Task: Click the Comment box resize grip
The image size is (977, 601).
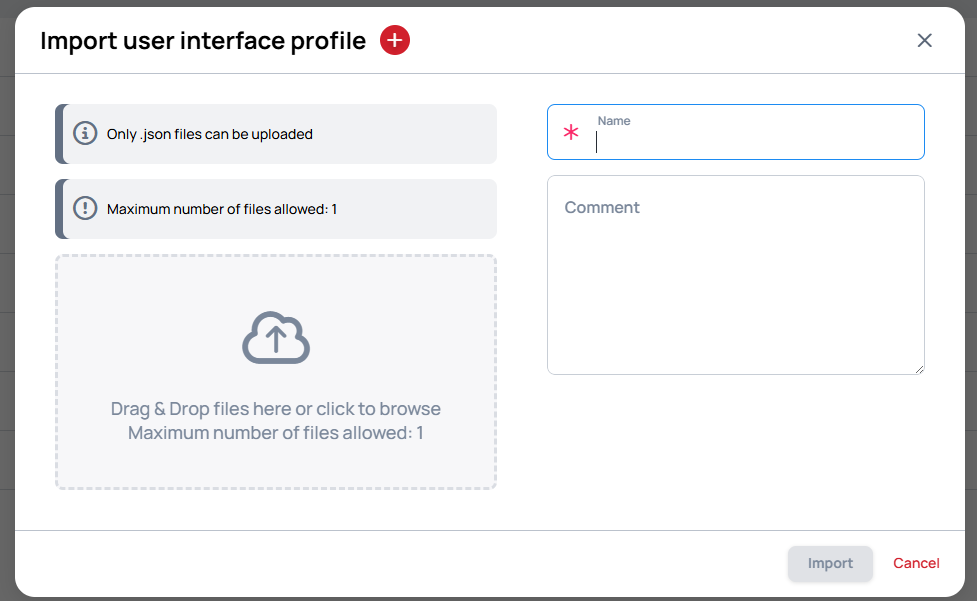Action: coord(920,368)
